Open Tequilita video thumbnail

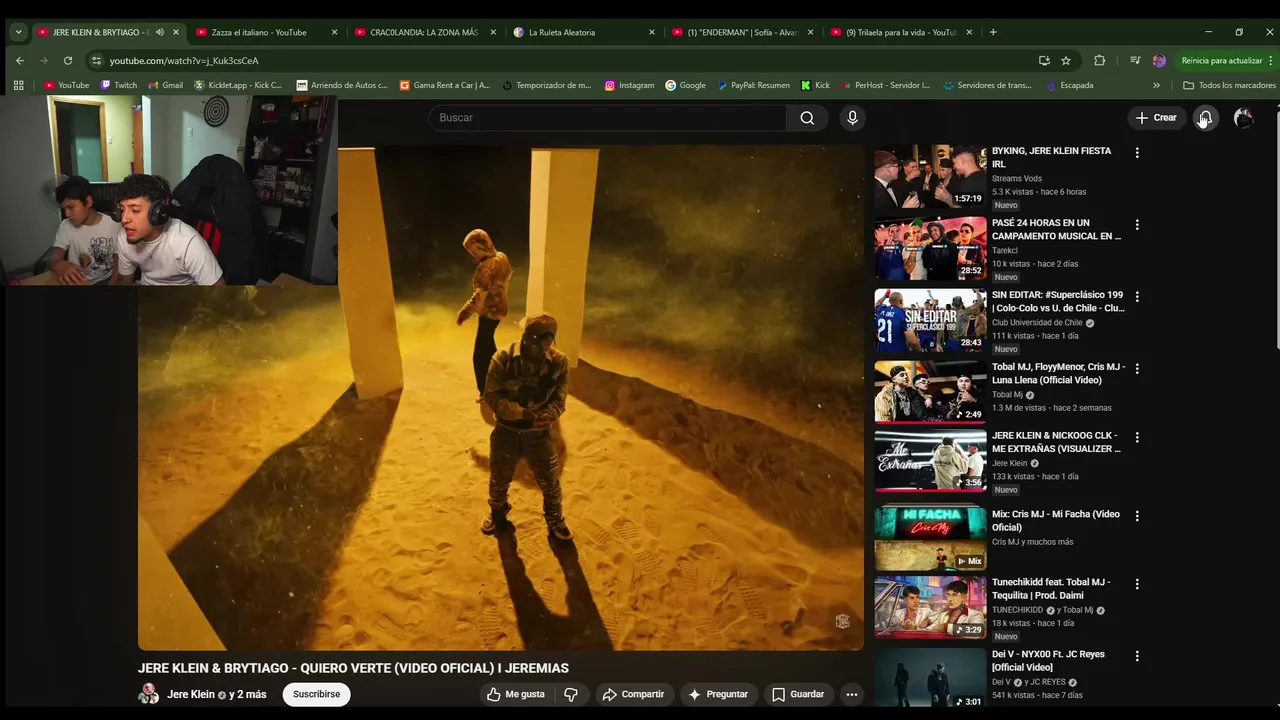930,607
